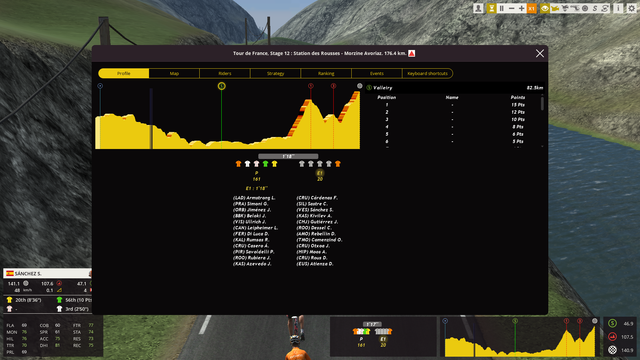Select rider Ullrich J. in peloton list

point(249,222)
